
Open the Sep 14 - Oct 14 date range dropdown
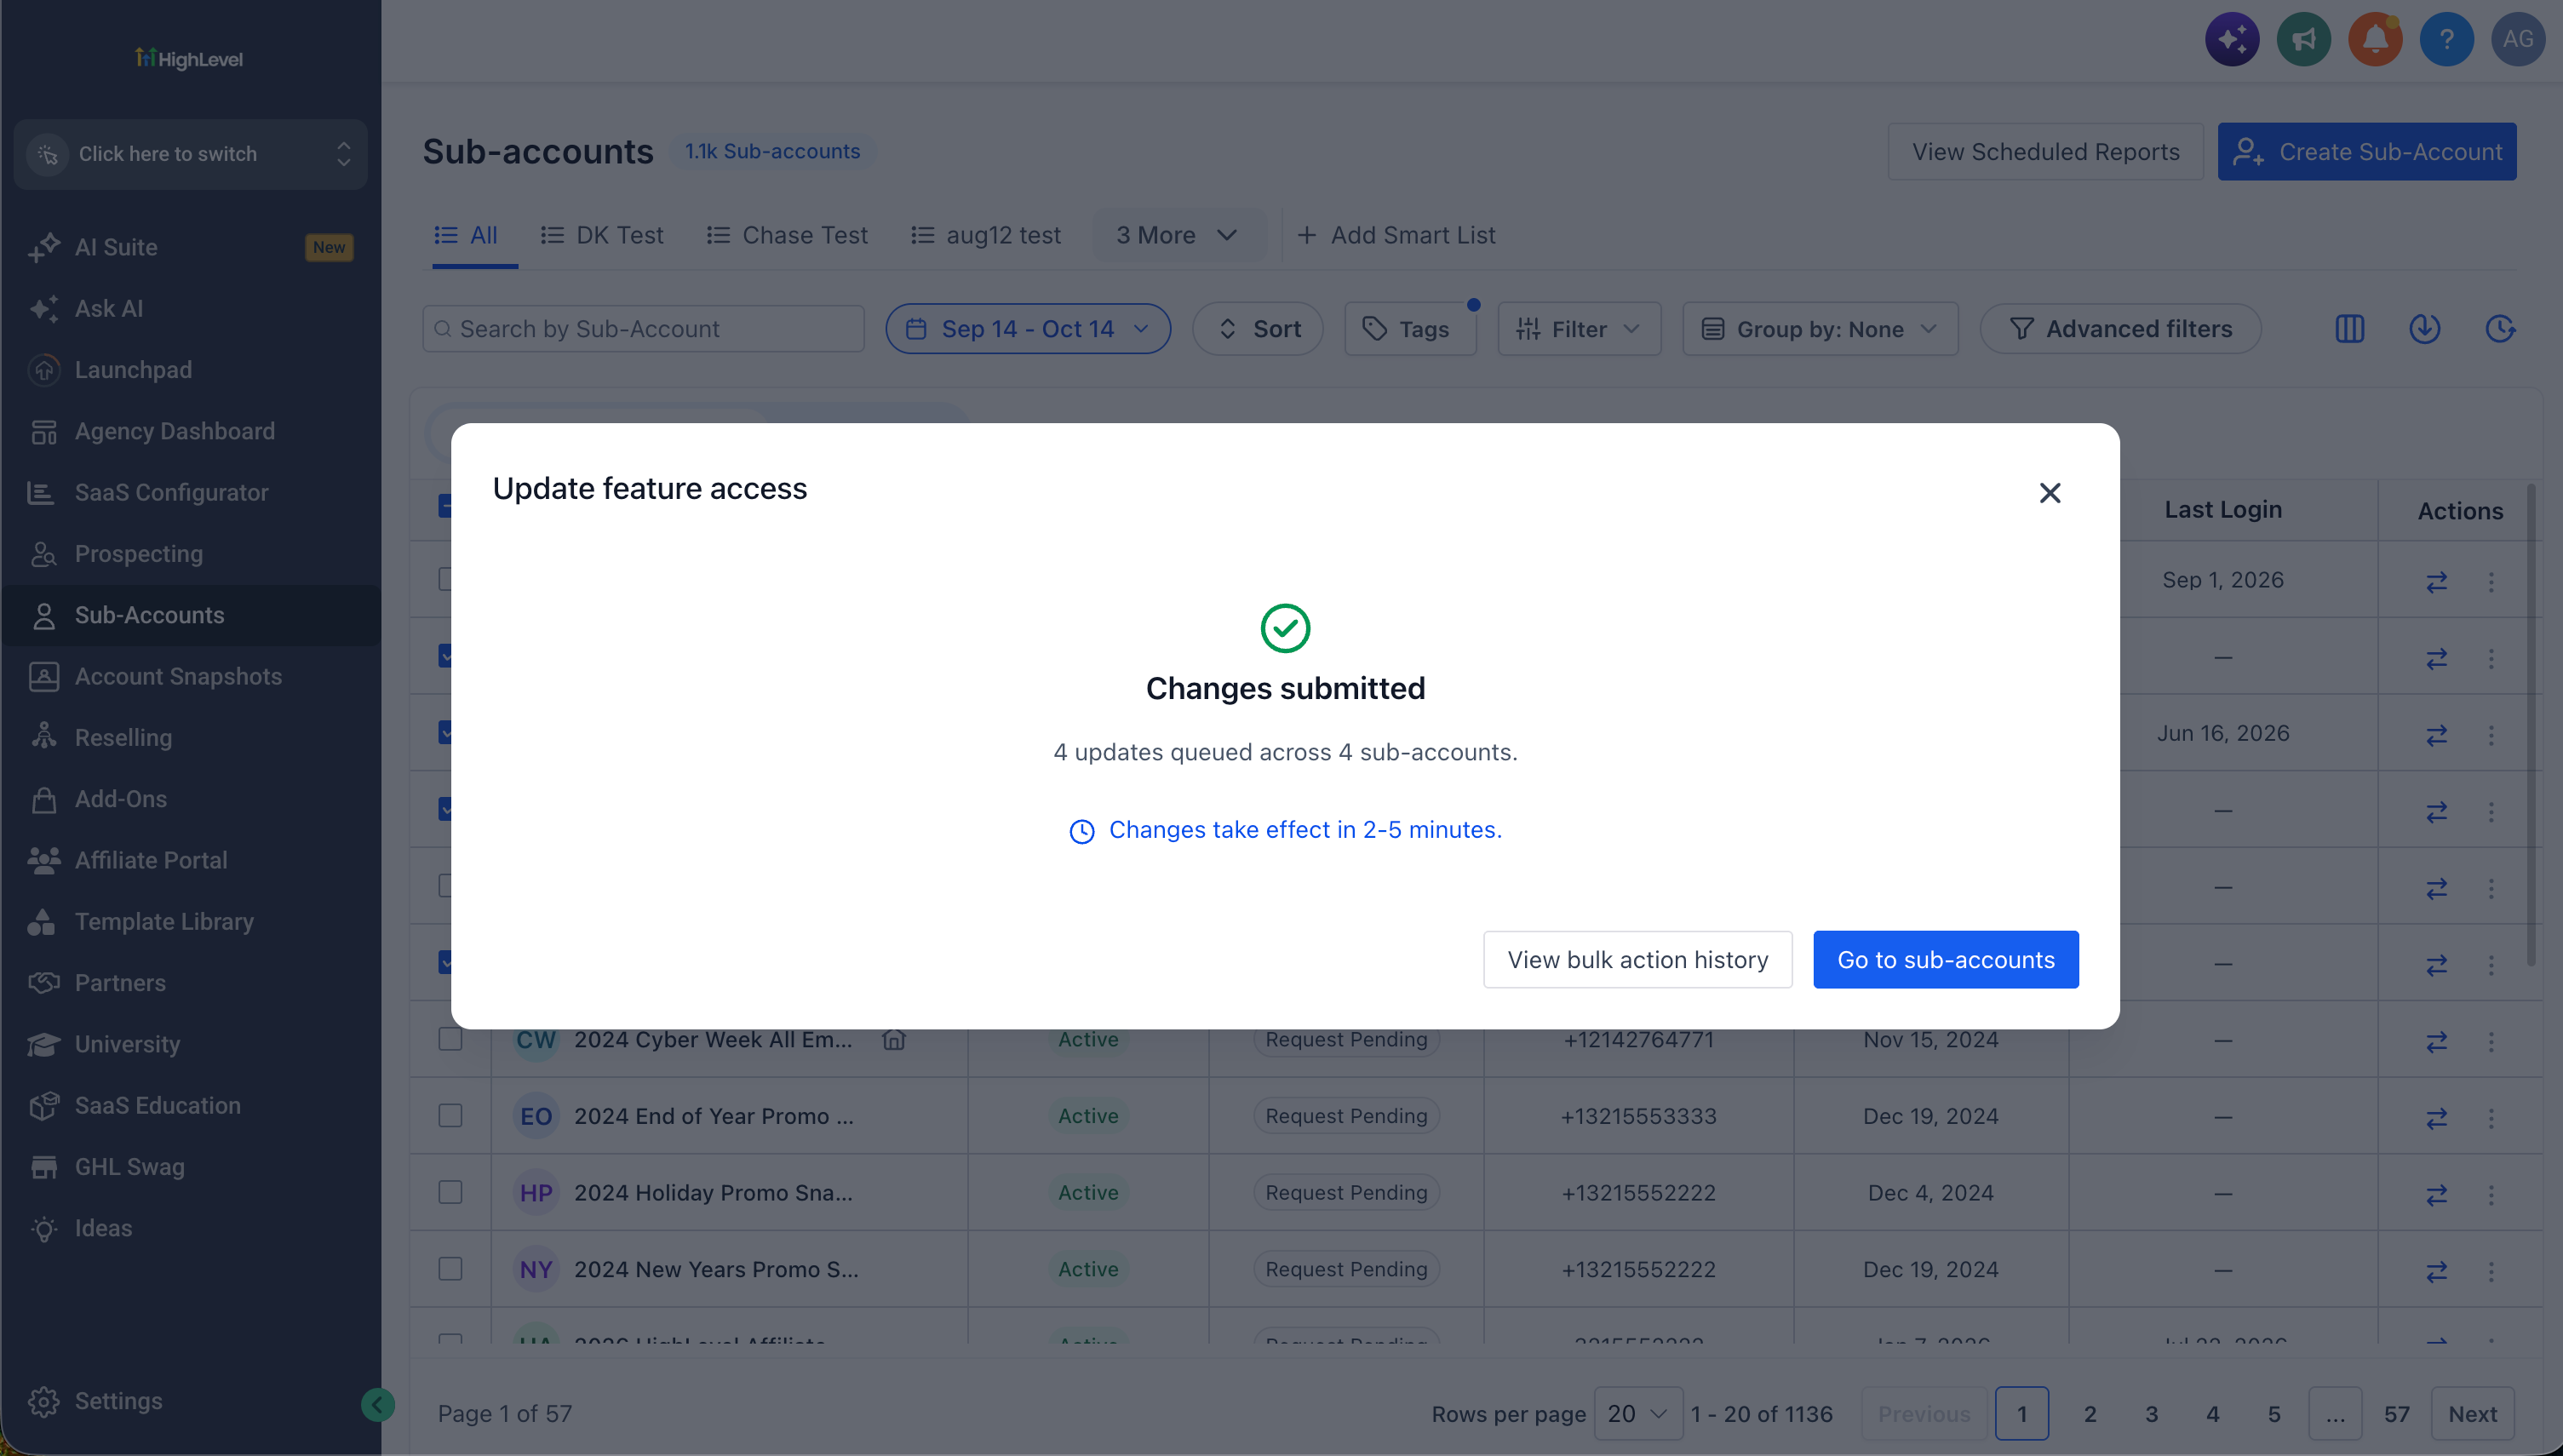1027,329
